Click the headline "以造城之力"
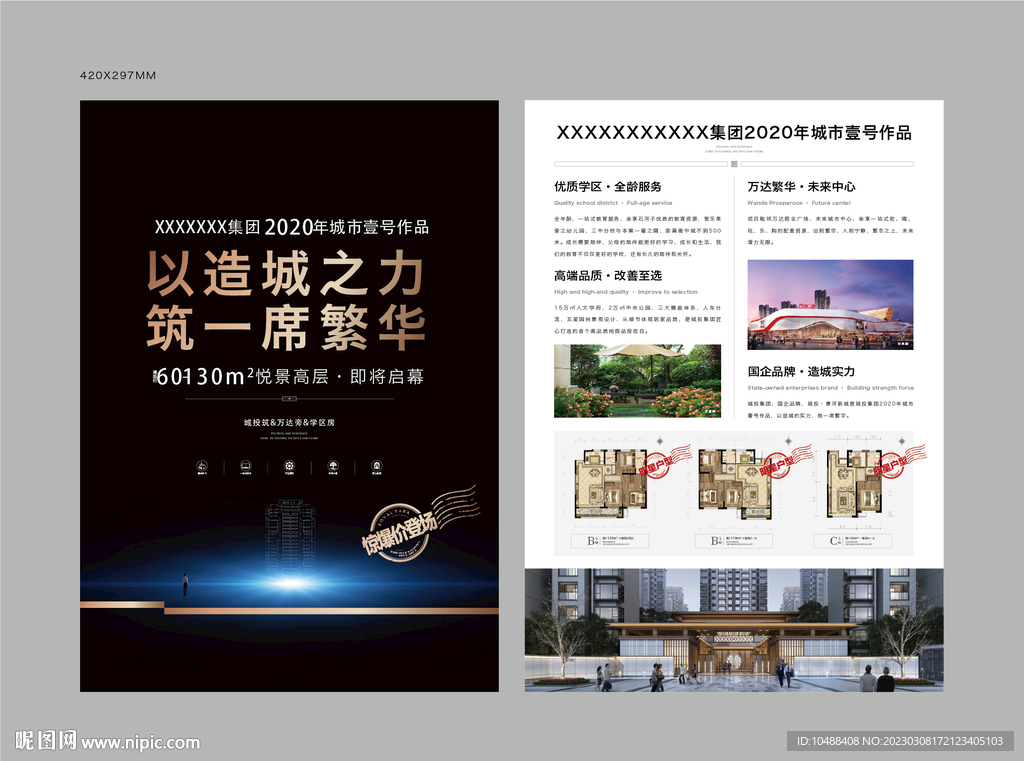This screenshot has height=761, width=1024. click(286, 274)
